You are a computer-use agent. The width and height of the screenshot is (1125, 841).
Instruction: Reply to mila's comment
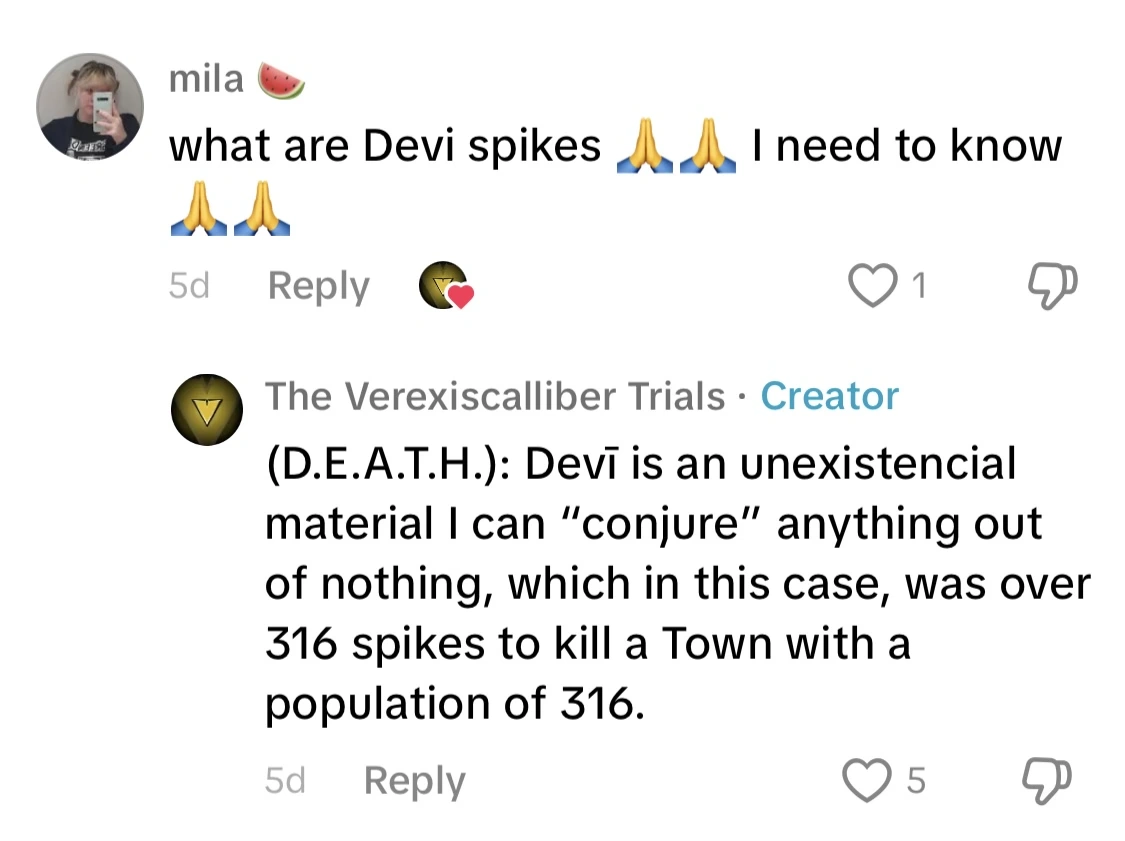[x=317, y=285]
